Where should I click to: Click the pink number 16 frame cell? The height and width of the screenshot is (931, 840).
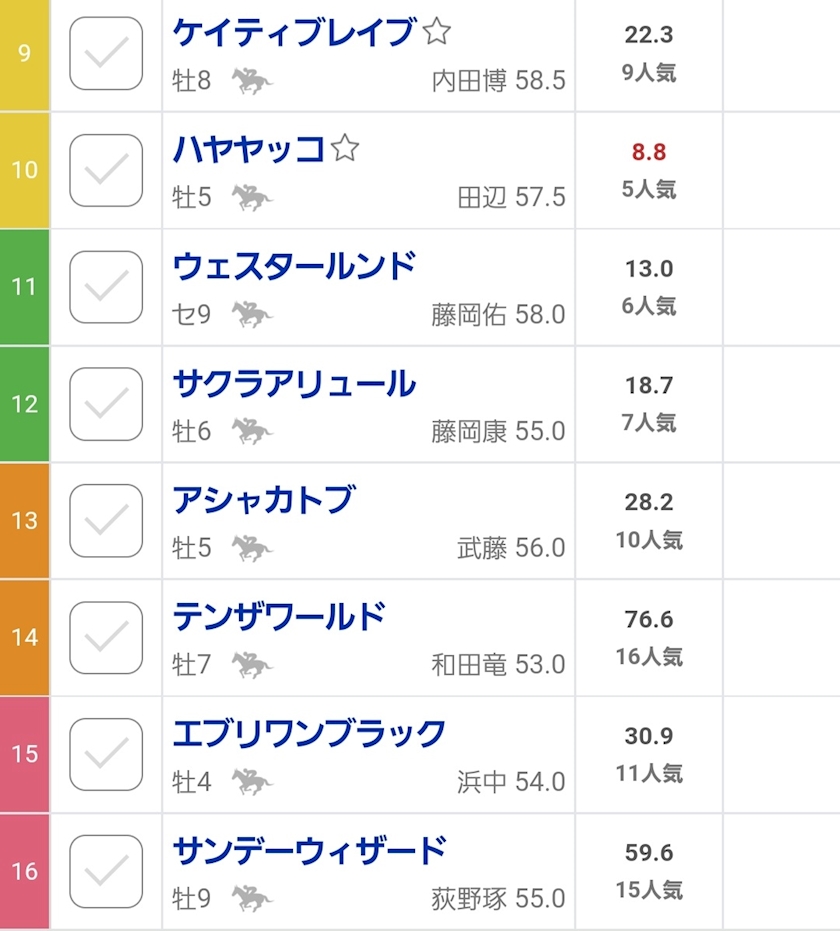coord(24,871)
